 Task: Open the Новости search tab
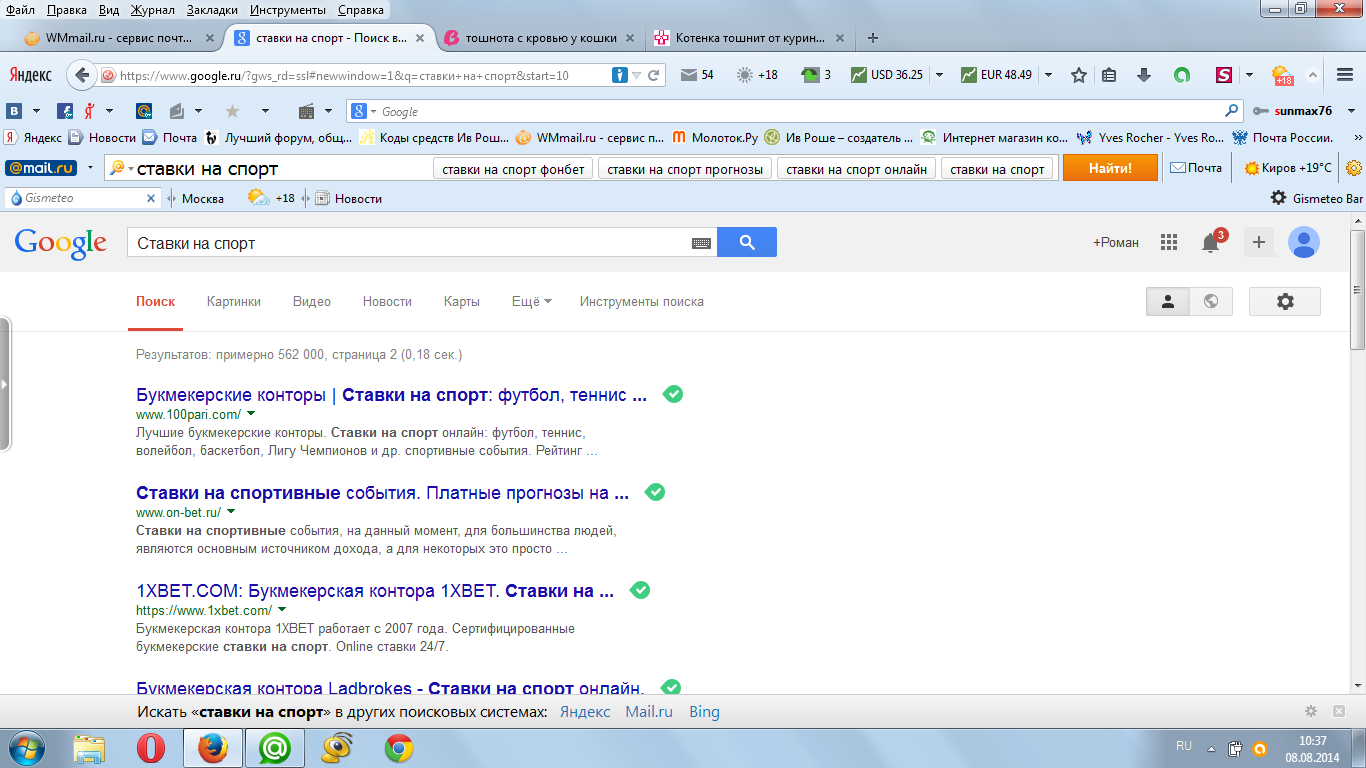(x=387, y=301)
